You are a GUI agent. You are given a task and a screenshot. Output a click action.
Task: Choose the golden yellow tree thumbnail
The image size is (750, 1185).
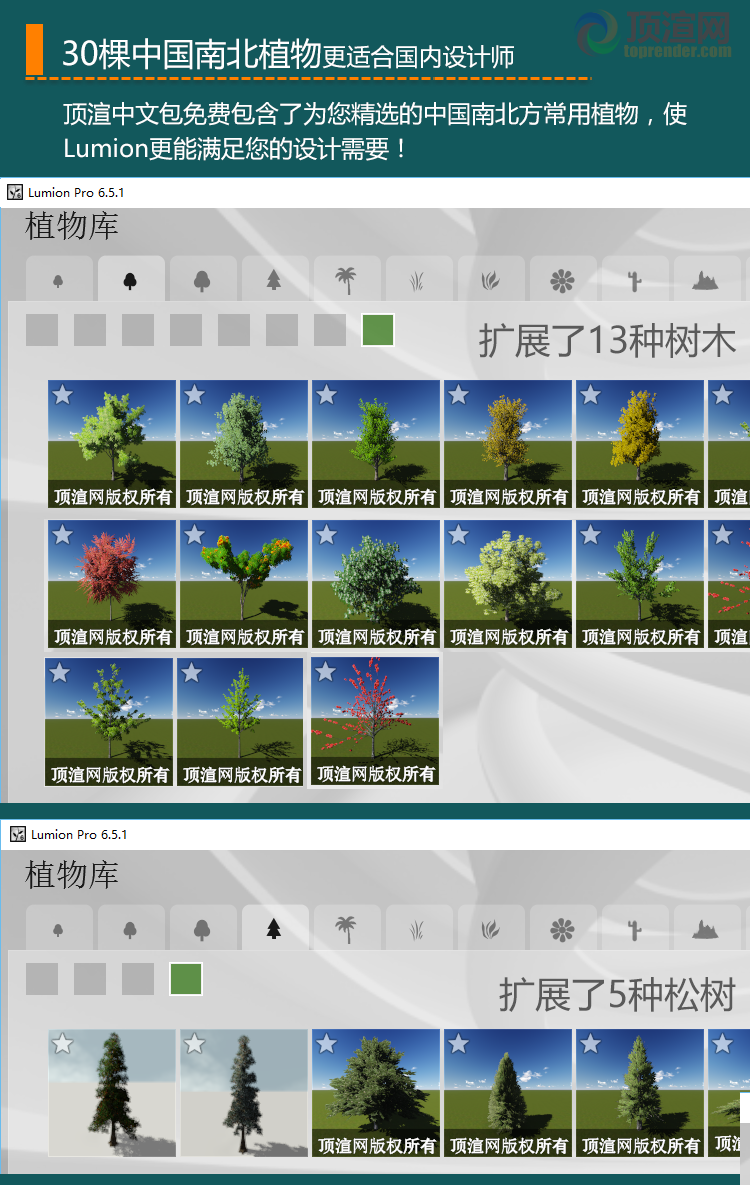[640, 444]
